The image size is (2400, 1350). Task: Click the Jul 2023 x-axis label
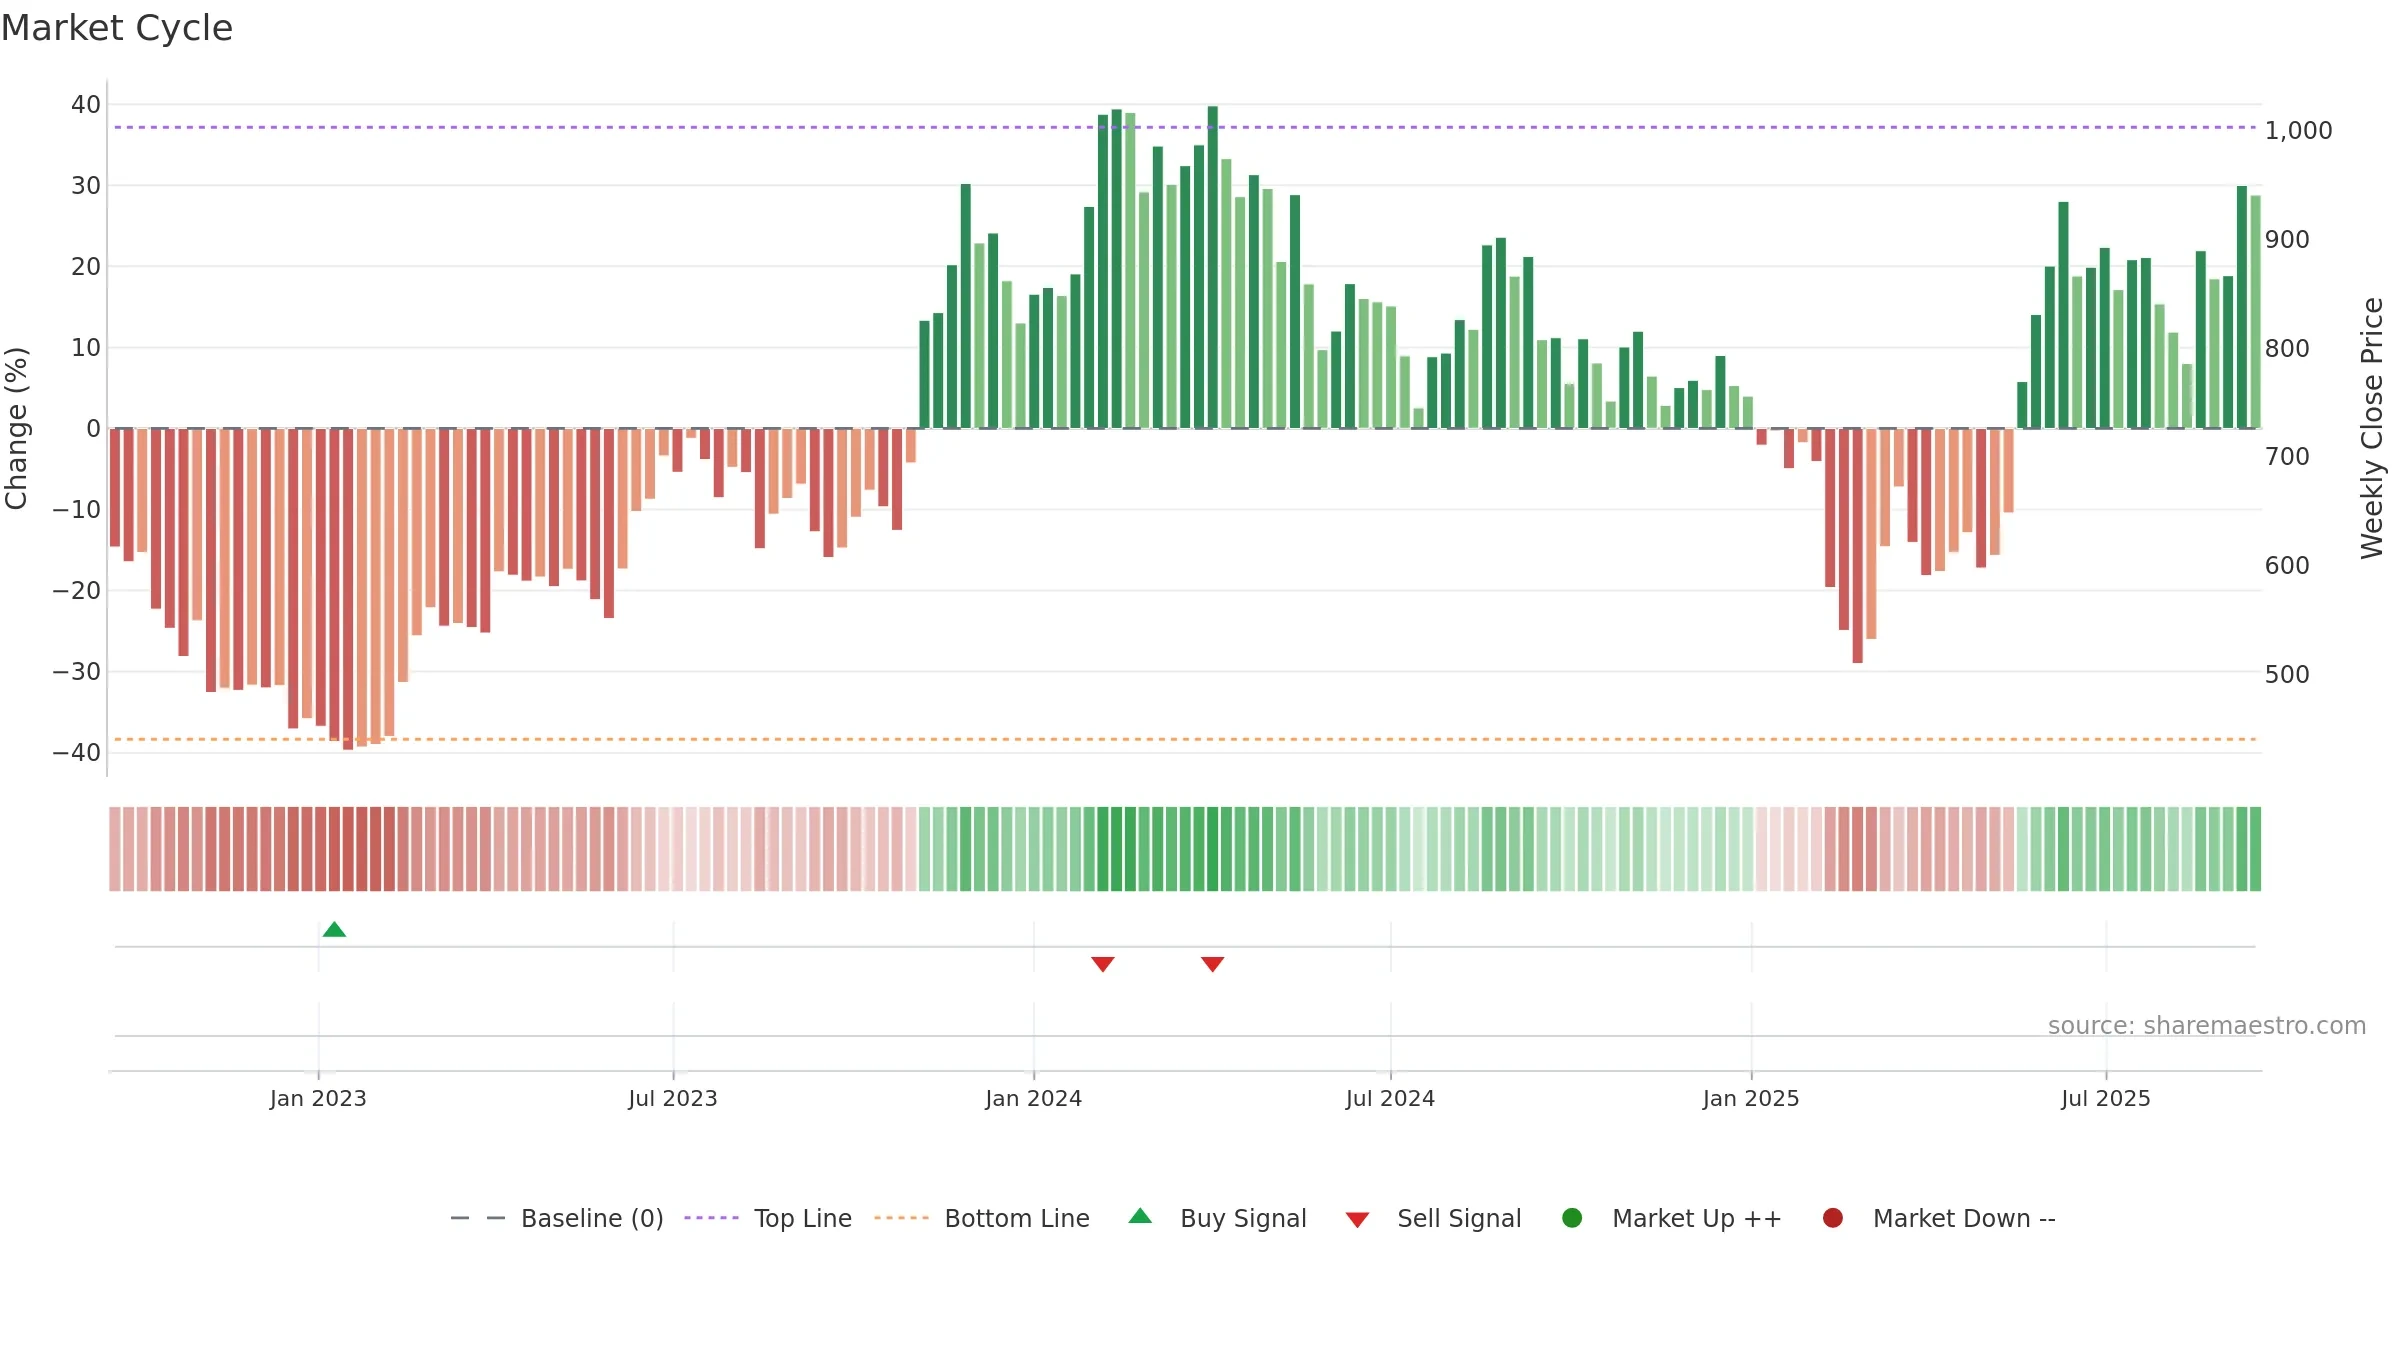tap(673, 1098)
